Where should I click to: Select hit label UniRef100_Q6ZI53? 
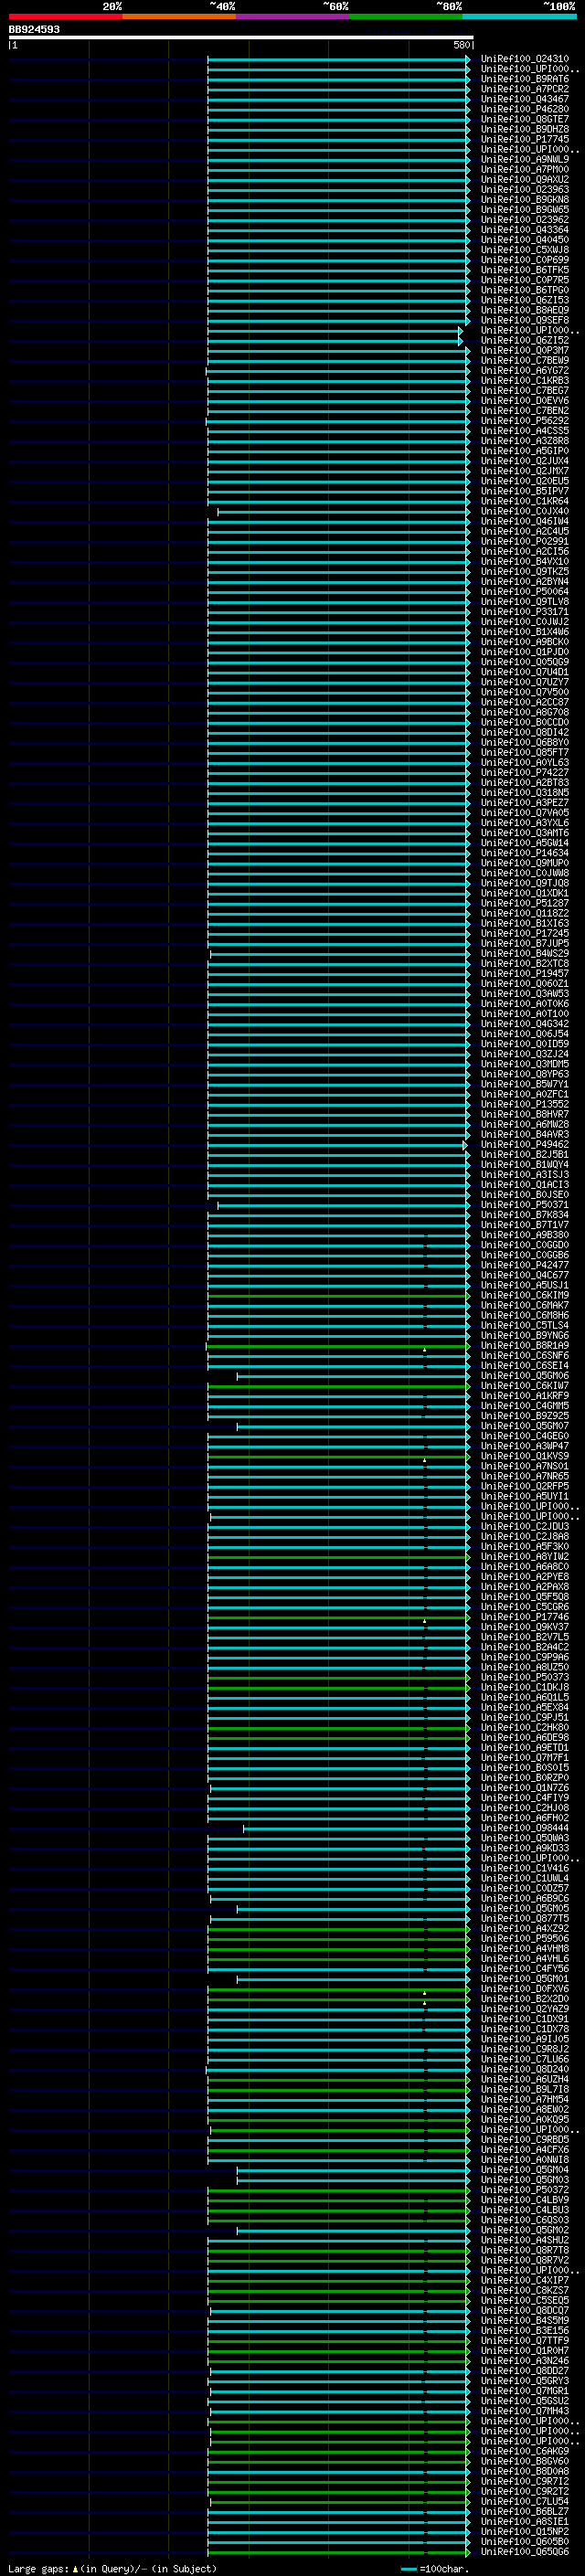coord(524,300)
